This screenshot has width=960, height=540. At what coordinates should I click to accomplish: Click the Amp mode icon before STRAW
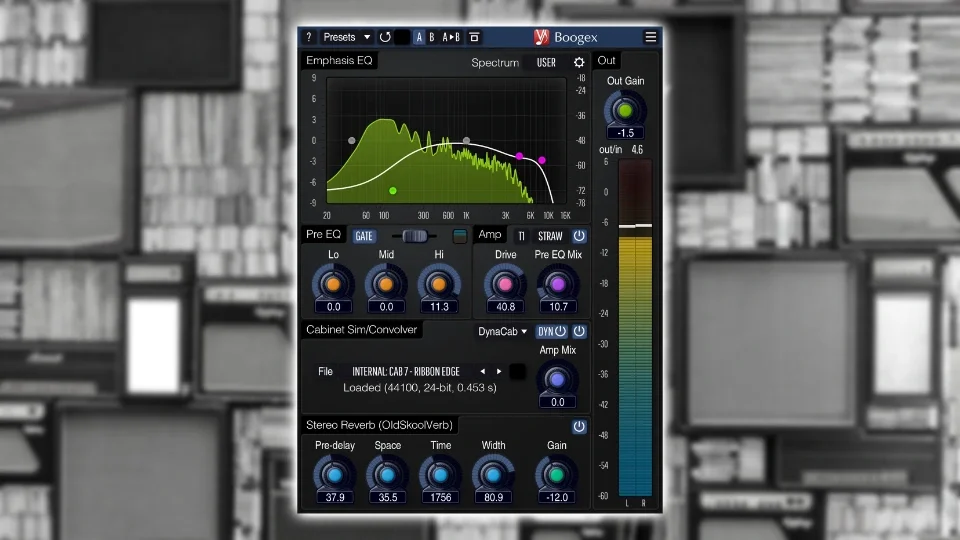[521, 236]
